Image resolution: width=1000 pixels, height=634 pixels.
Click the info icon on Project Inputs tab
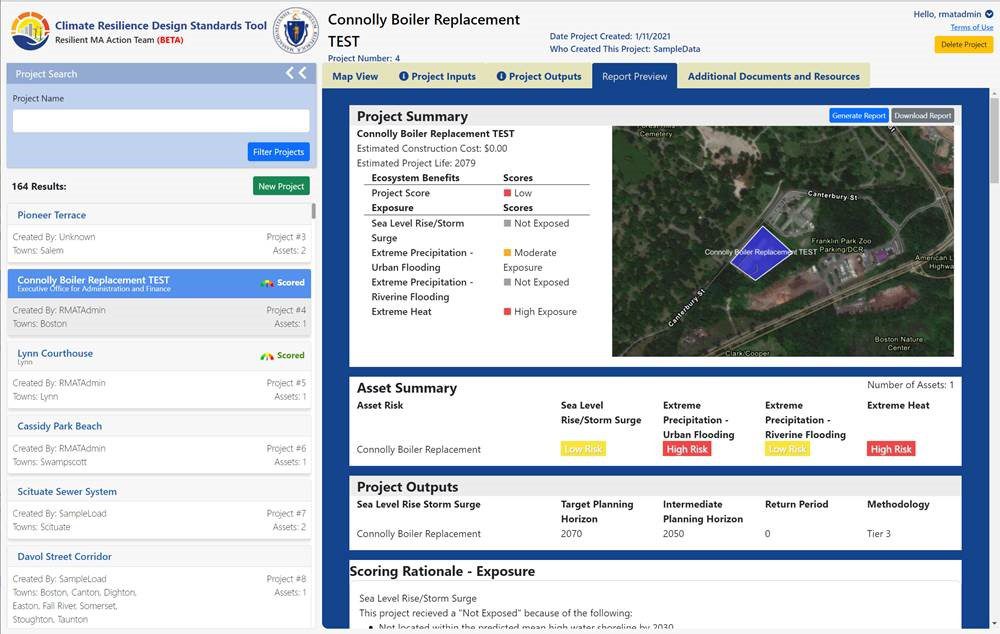point(404,76)
